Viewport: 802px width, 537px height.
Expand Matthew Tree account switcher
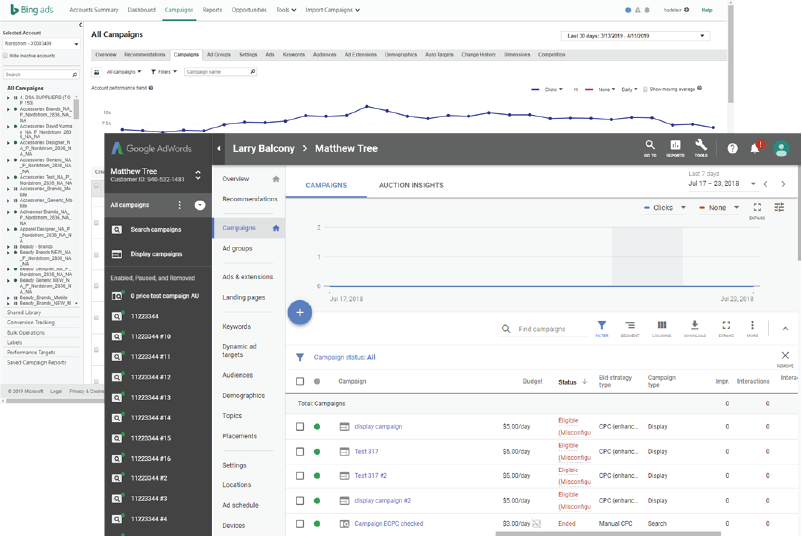tap(198, 175)
